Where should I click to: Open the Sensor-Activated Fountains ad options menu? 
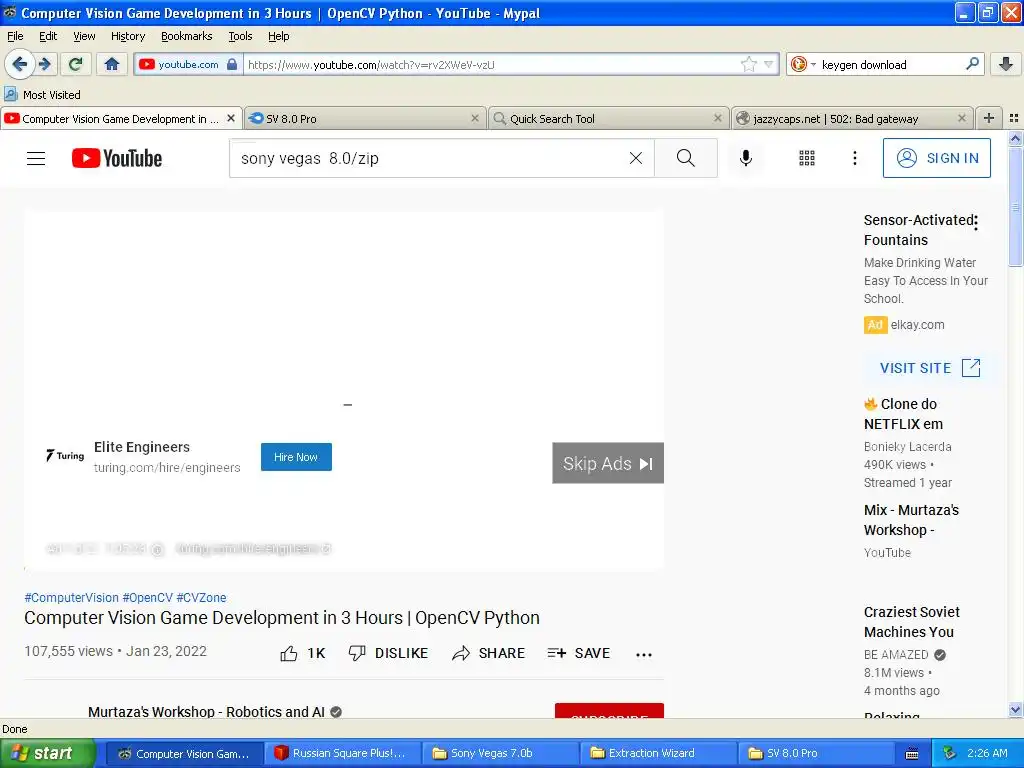click(976, 223)
